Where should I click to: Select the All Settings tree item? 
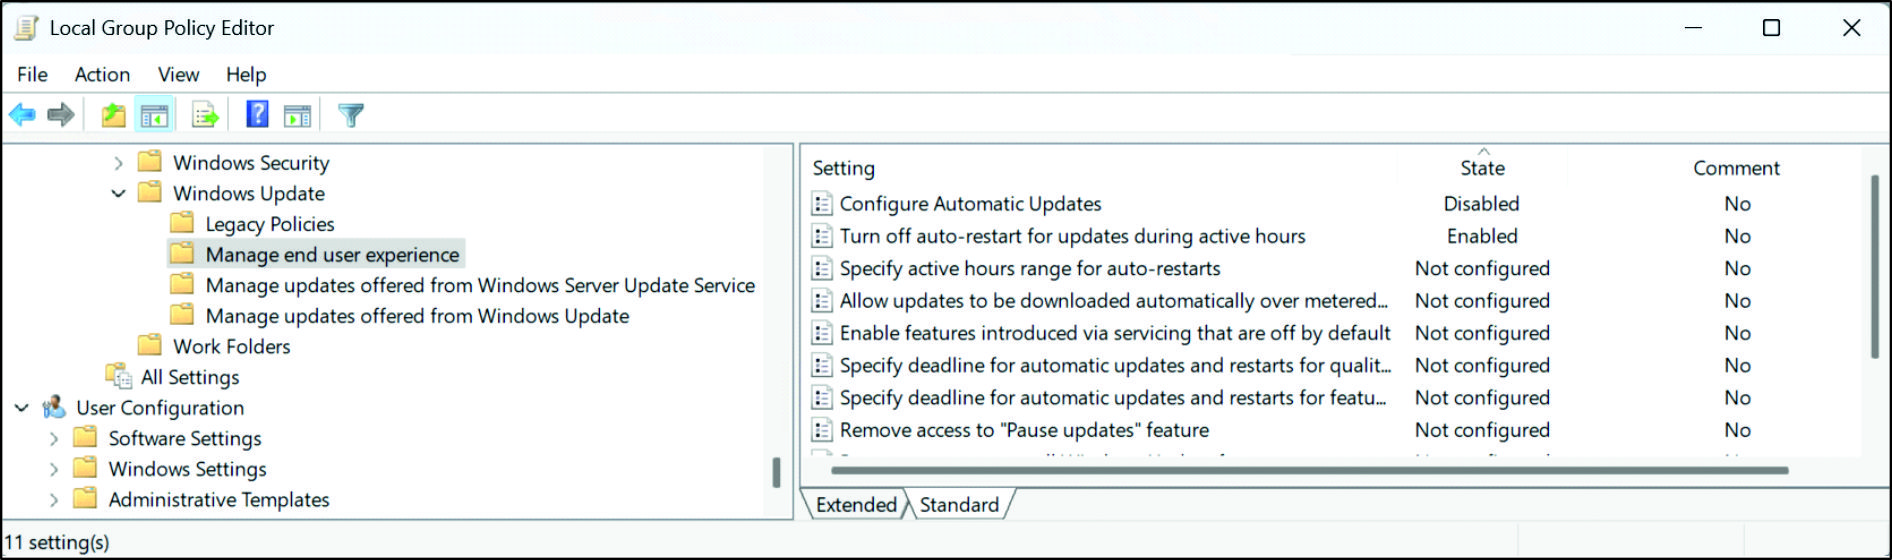pos(190,377)
